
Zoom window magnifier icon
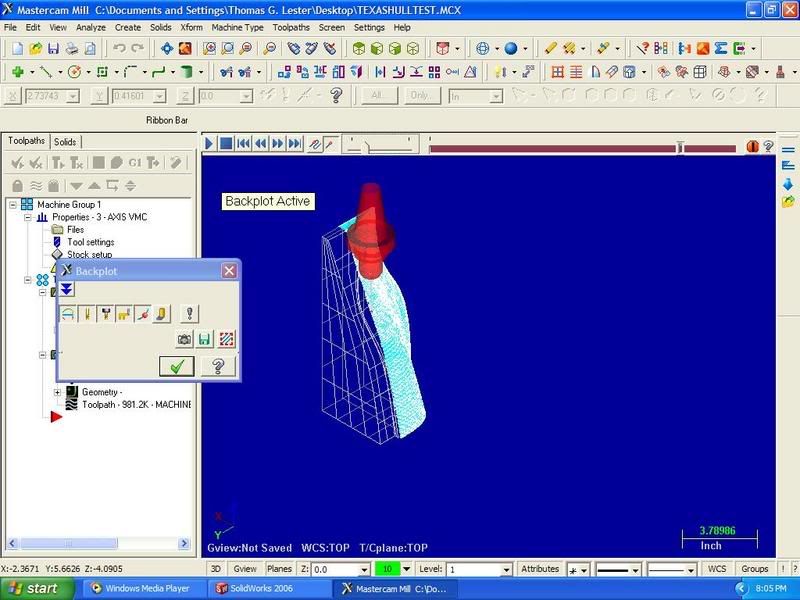[x=228, y=48]
